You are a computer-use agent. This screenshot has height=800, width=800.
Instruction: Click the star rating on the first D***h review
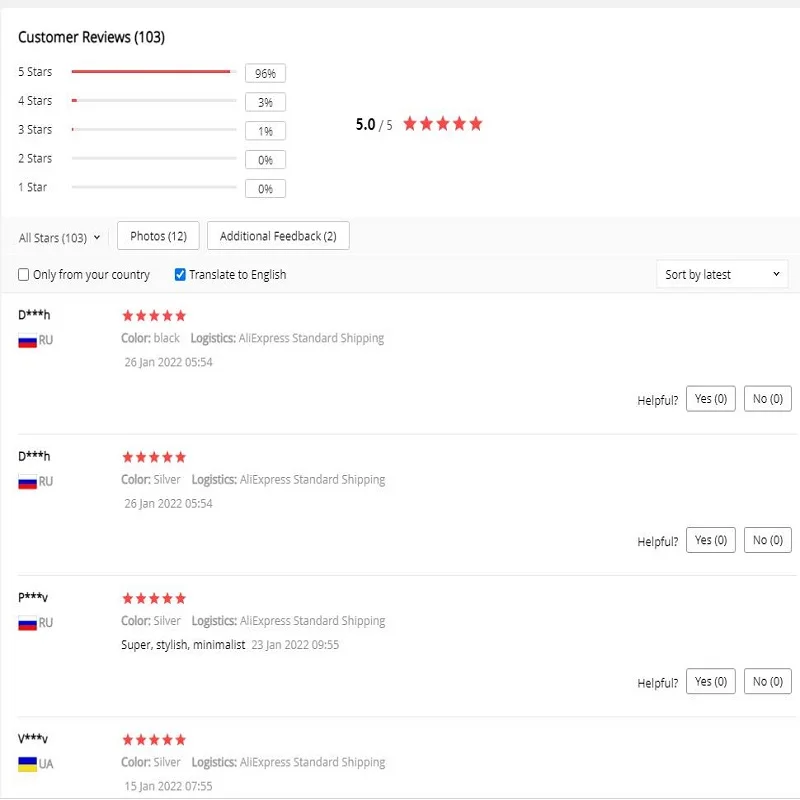pos(154,315)
